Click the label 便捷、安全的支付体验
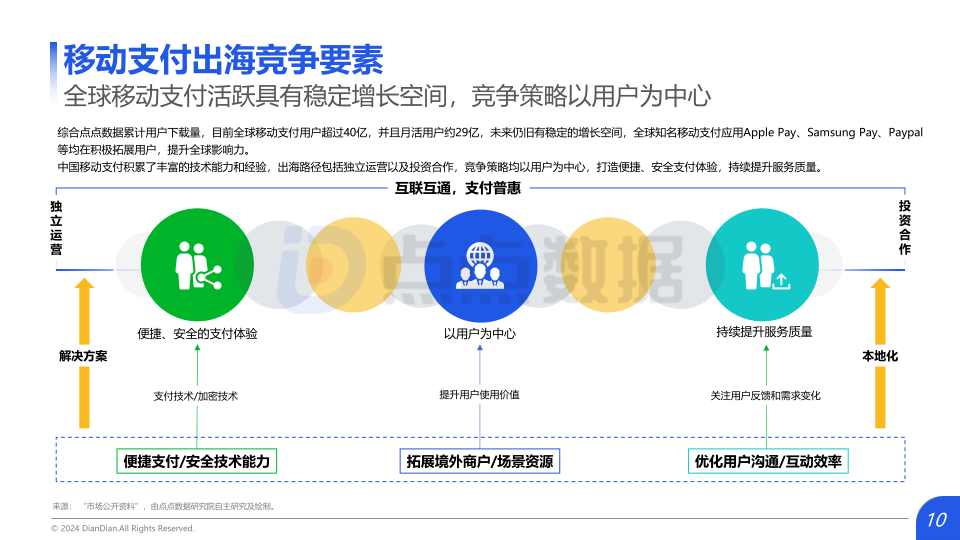The height and width of the screenshot is (540, 960). [x=197, y=334]
